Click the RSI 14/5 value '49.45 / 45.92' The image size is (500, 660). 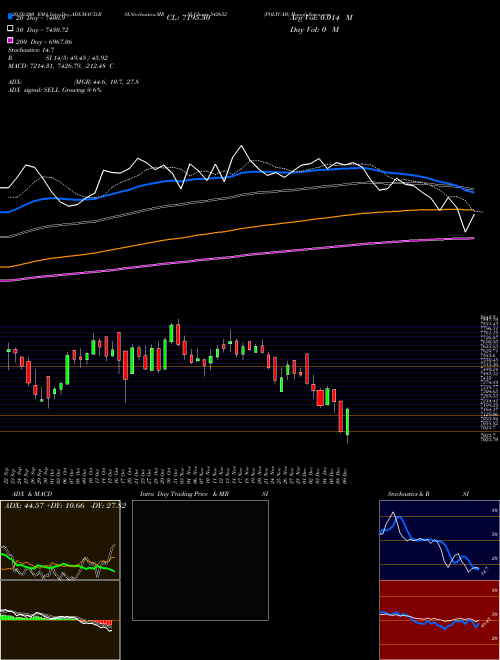tap(89, 58)
